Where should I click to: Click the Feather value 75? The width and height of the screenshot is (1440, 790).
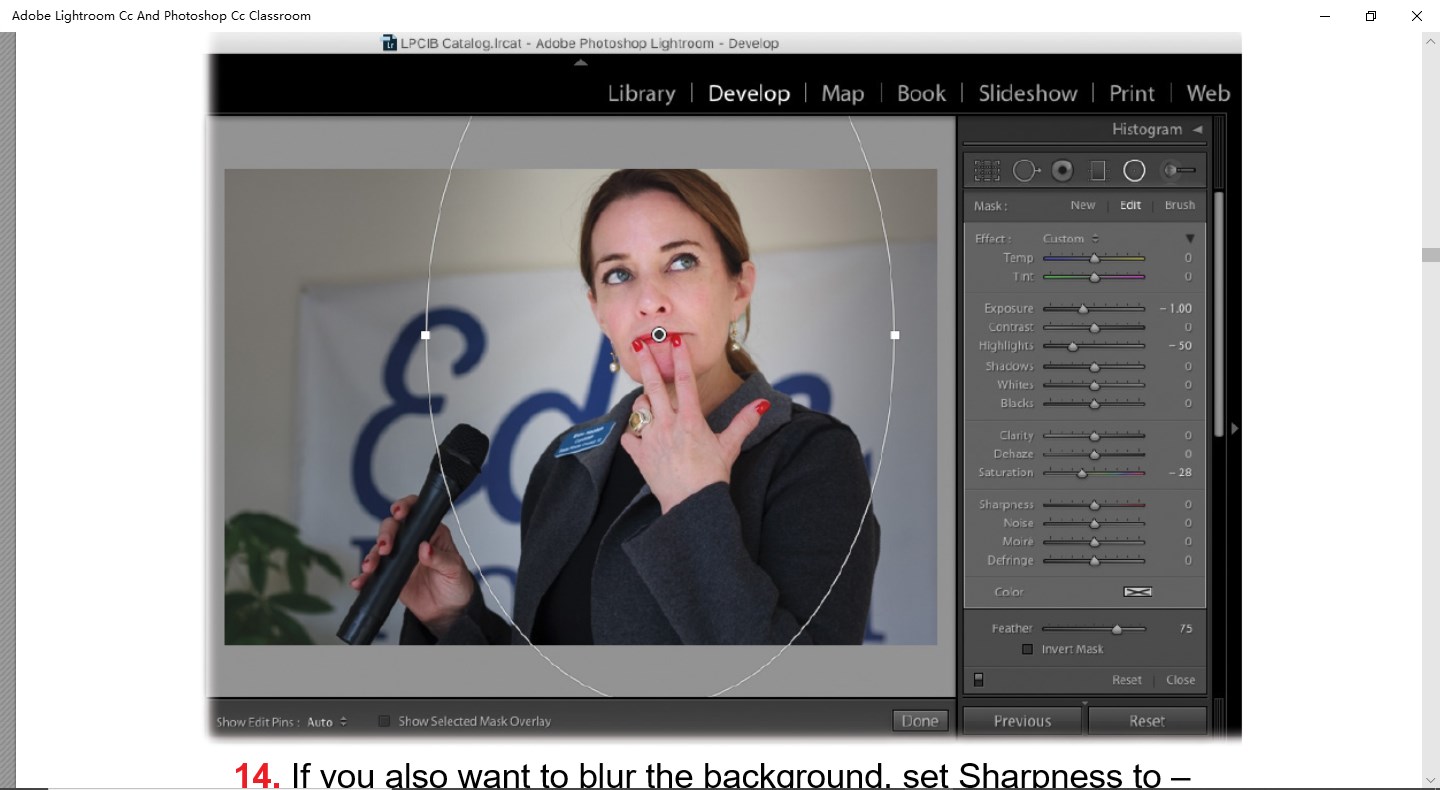pyautogui.click(x=1185, y=629)
